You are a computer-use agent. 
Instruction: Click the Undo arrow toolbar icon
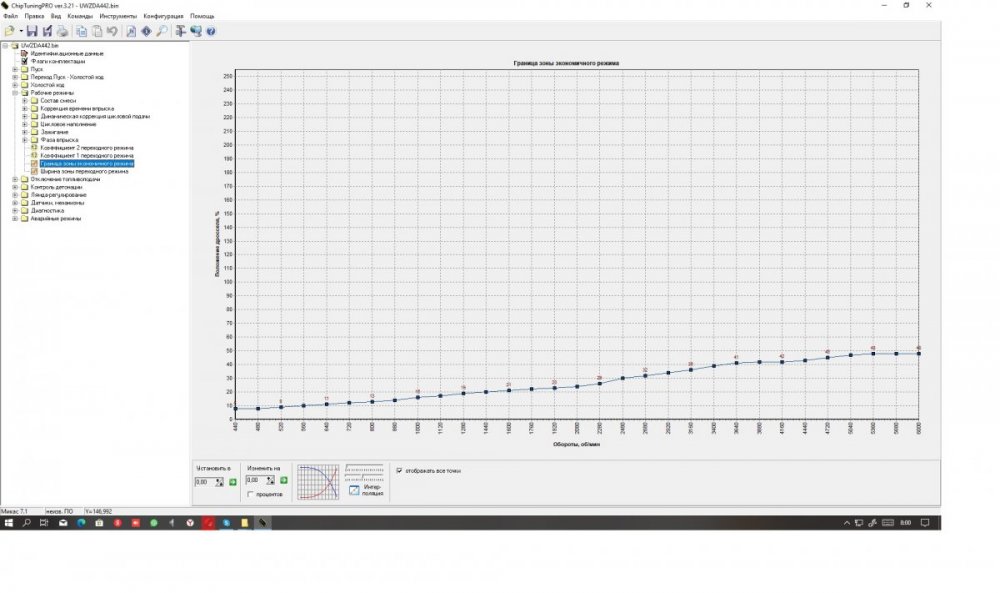[x=111, y=31]
